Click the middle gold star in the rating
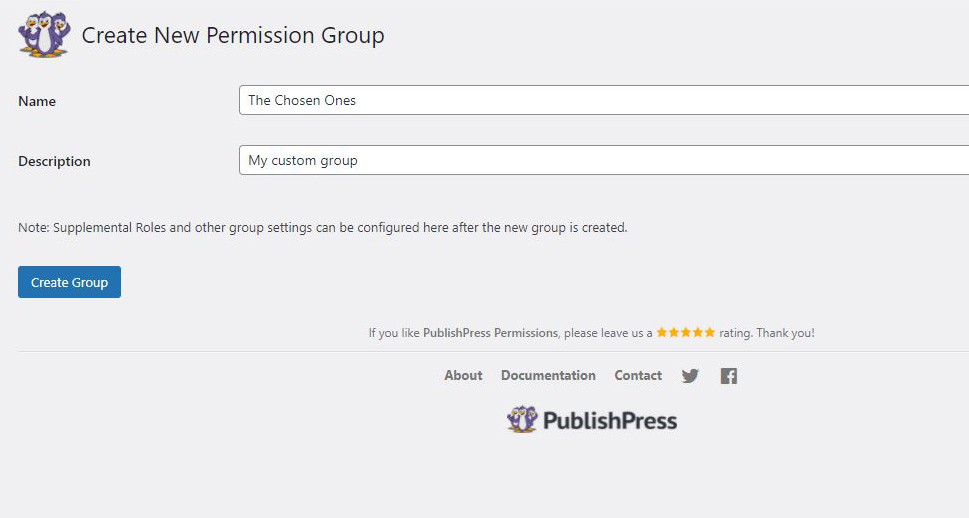 [x=686, y=333]
